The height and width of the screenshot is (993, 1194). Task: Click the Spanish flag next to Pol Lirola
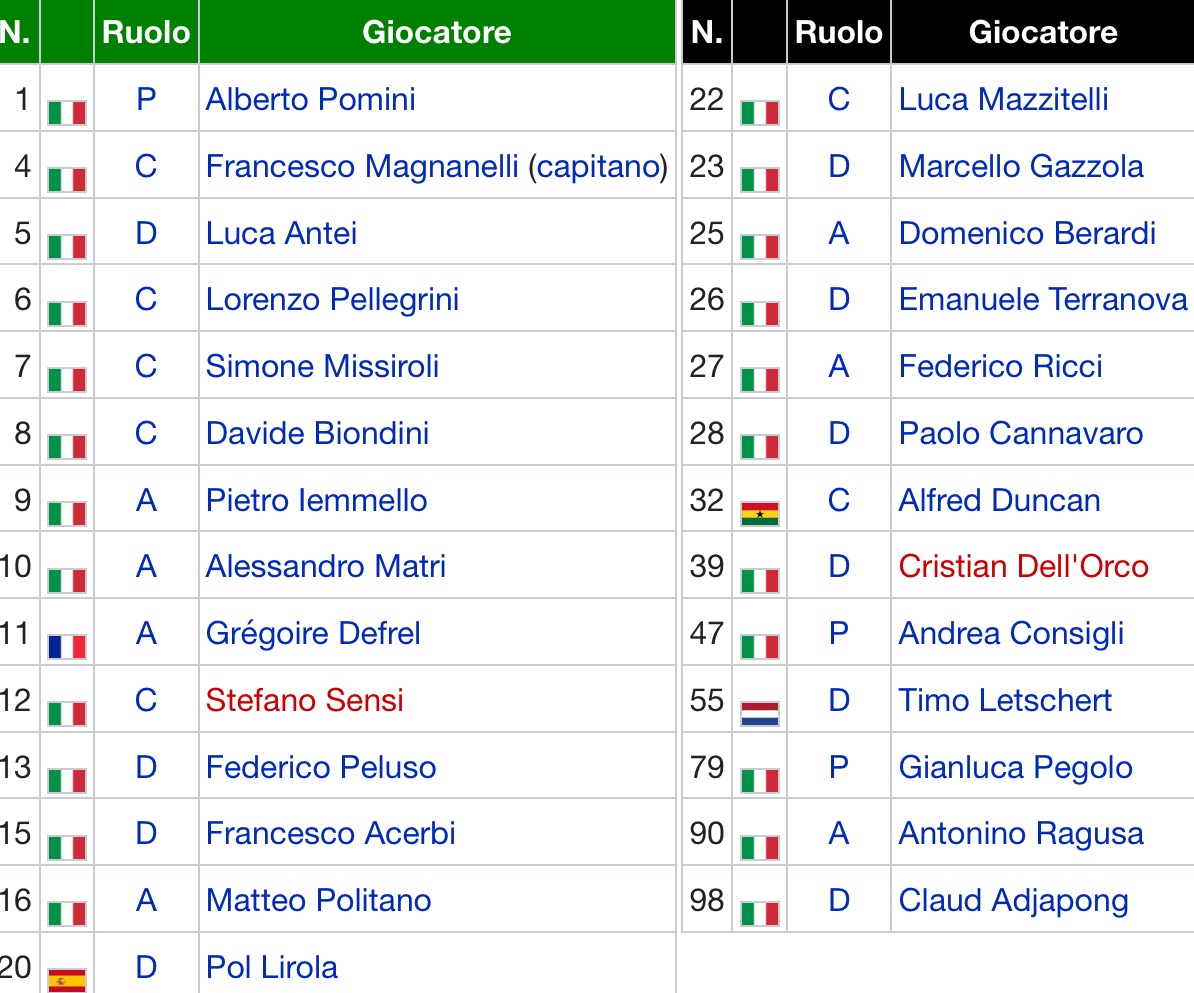pos(67,980)
